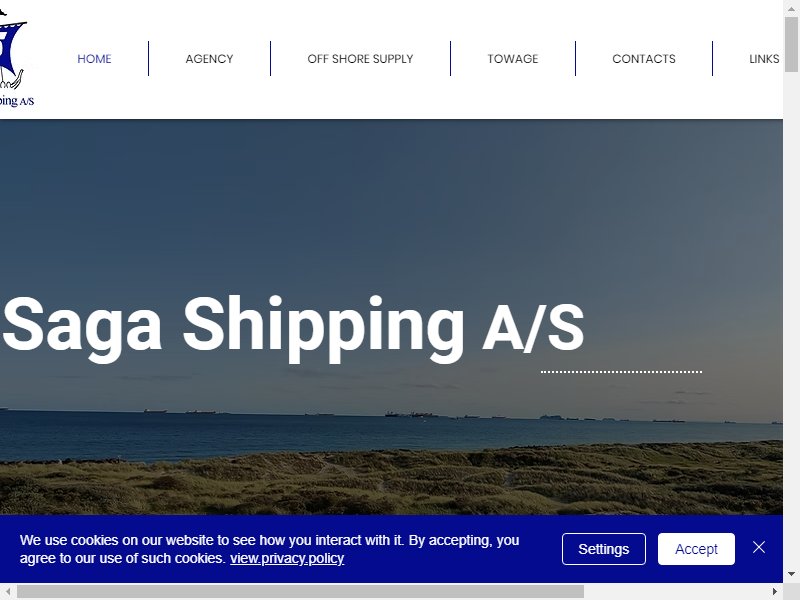800x600 pixels.
Task: Accept the website cookies
Action: [x=696, y=549]
